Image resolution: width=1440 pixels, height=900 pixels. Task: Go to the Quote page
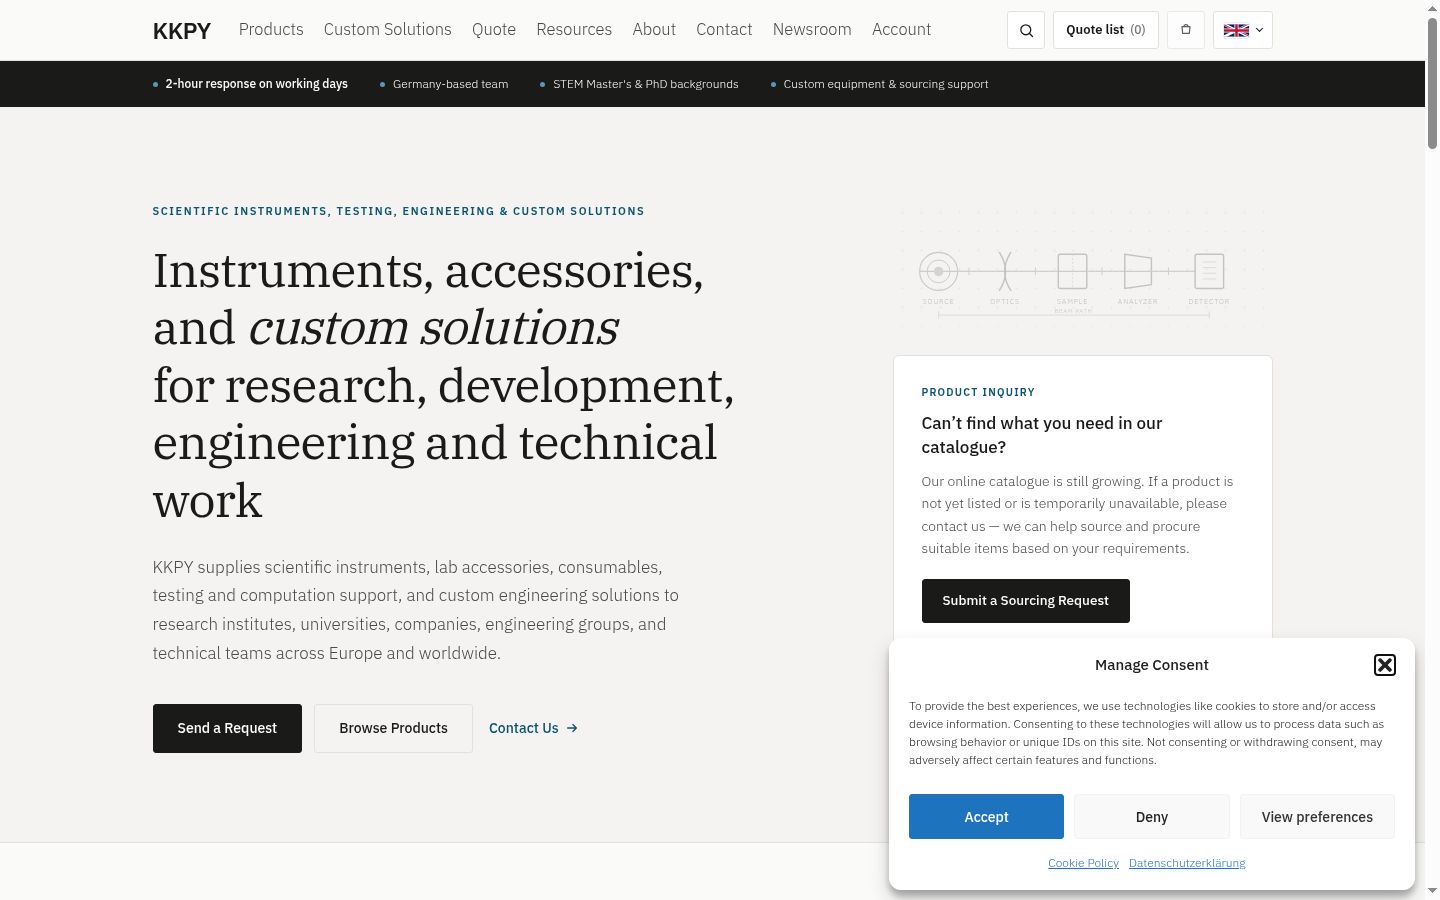tap(494, 30)
